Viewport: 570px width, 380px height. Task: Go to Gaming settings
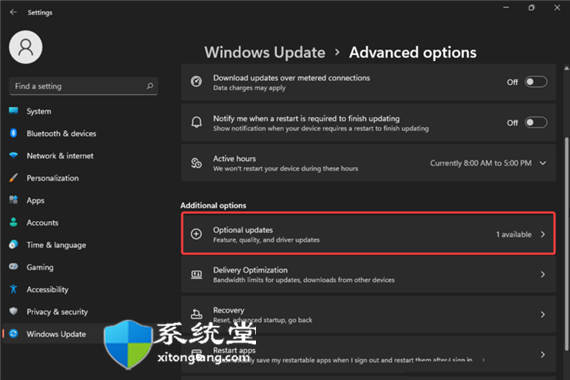(x=40, y=267)
